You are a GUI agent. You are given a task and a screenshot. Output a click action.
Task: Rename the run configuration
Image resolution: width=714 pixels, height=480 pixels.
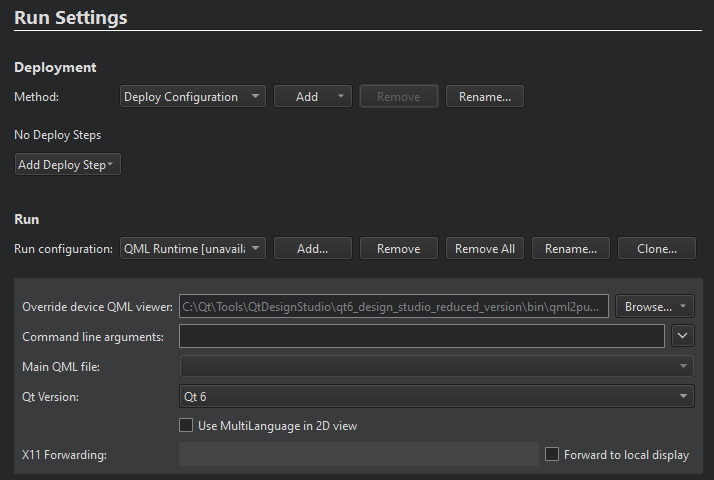(x=570, y=249)
